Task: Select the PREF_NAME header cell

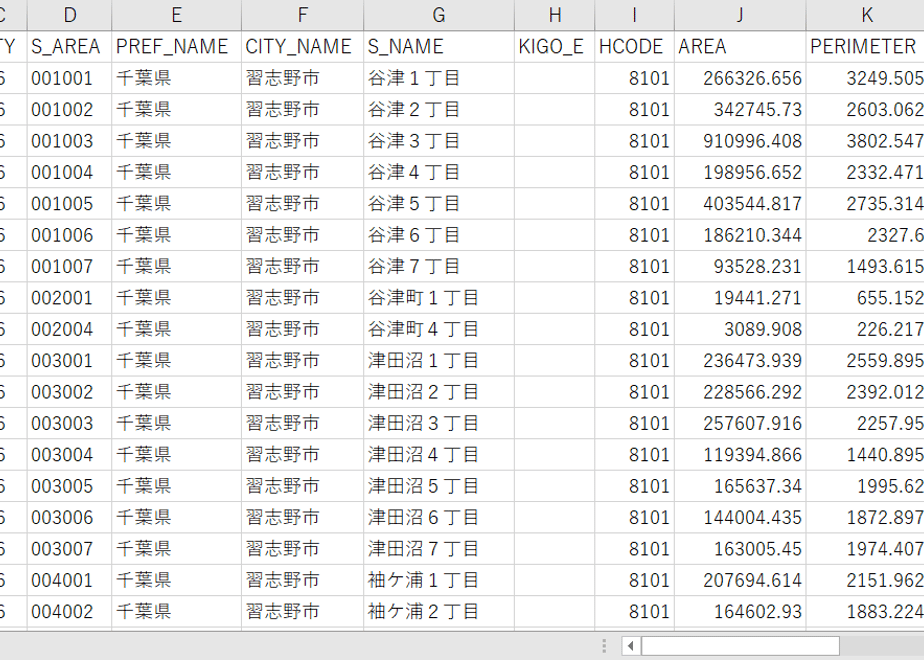Action: (176, 47)
